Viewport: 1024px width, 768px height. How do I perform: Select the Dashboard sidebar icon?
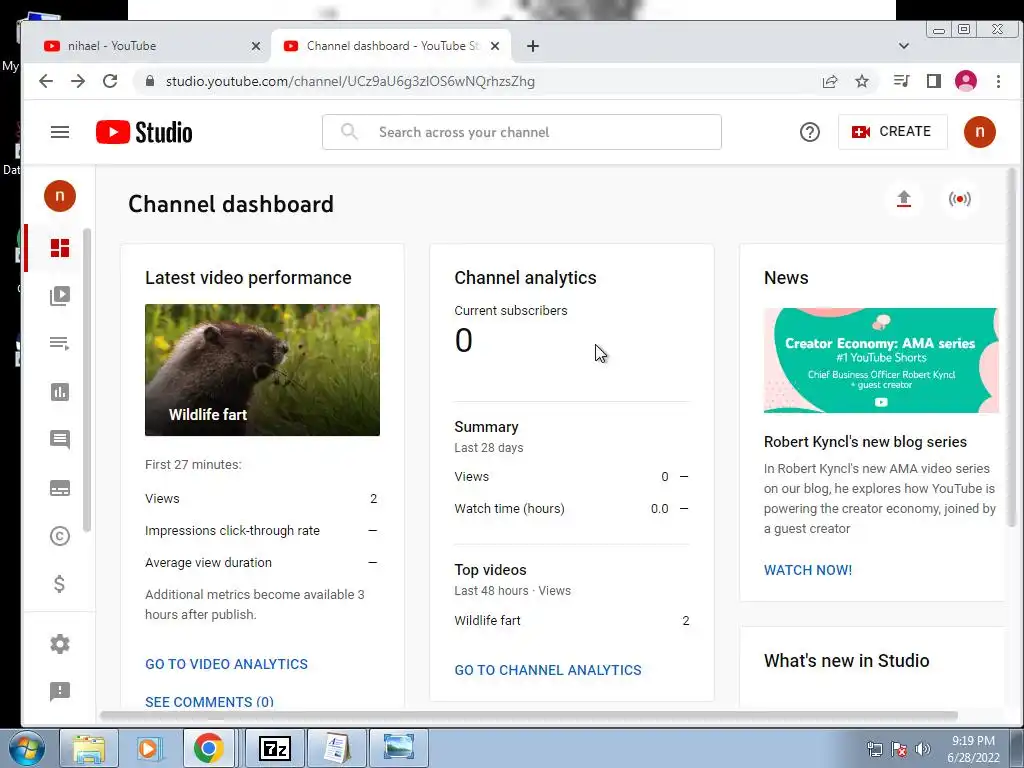click(x=60, y=248)
